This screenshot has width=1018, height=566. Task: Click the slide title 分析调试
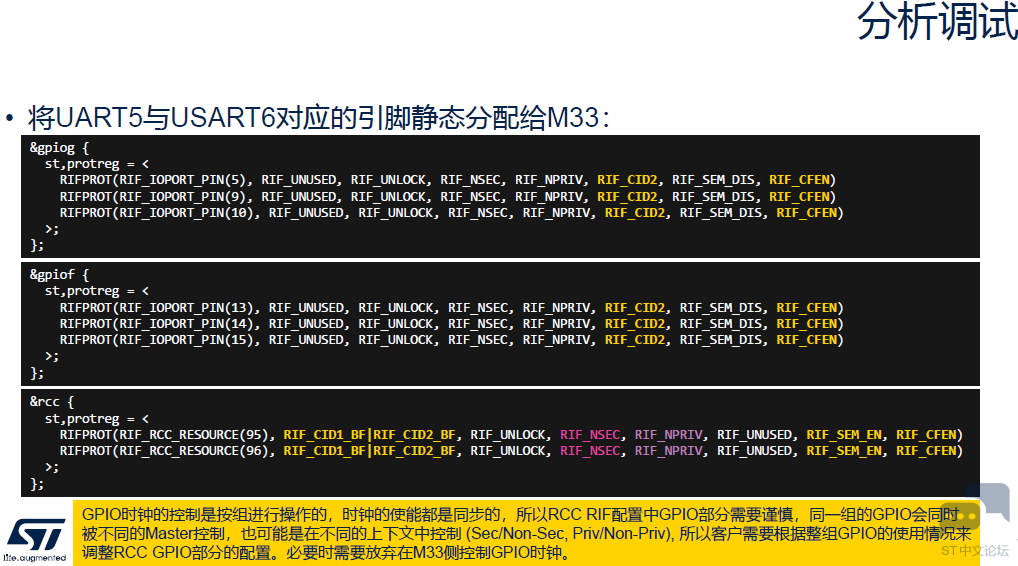(x=937, y=21)
